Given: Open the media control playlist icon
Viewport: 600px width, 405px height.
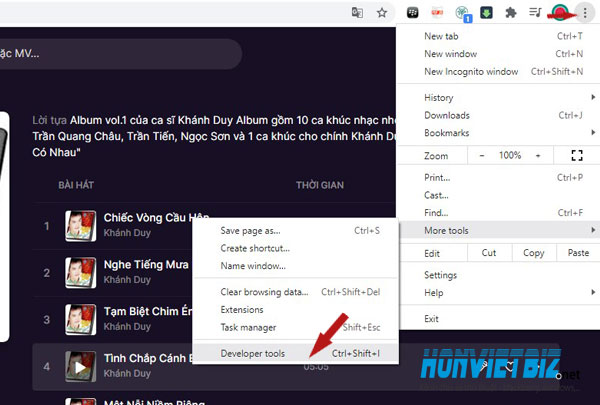Looking at the screenshot, I should 535,13.
